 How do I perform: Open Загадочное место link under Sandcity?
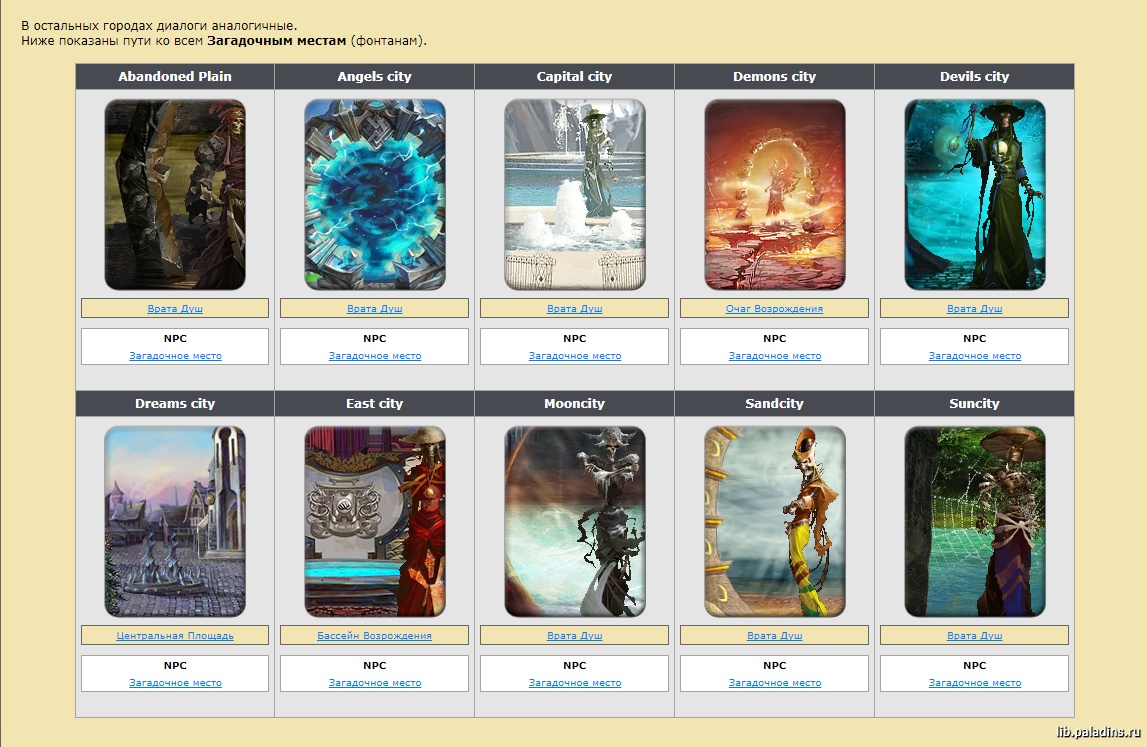pyautogui.click(x=775, y=683)
